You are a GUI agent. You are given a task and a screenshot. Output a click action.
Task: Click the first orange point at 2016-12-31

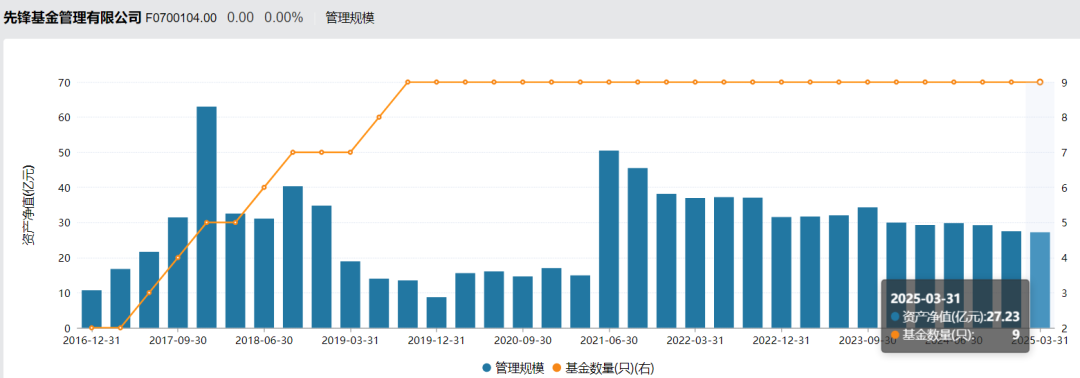(x=92, y=328)
